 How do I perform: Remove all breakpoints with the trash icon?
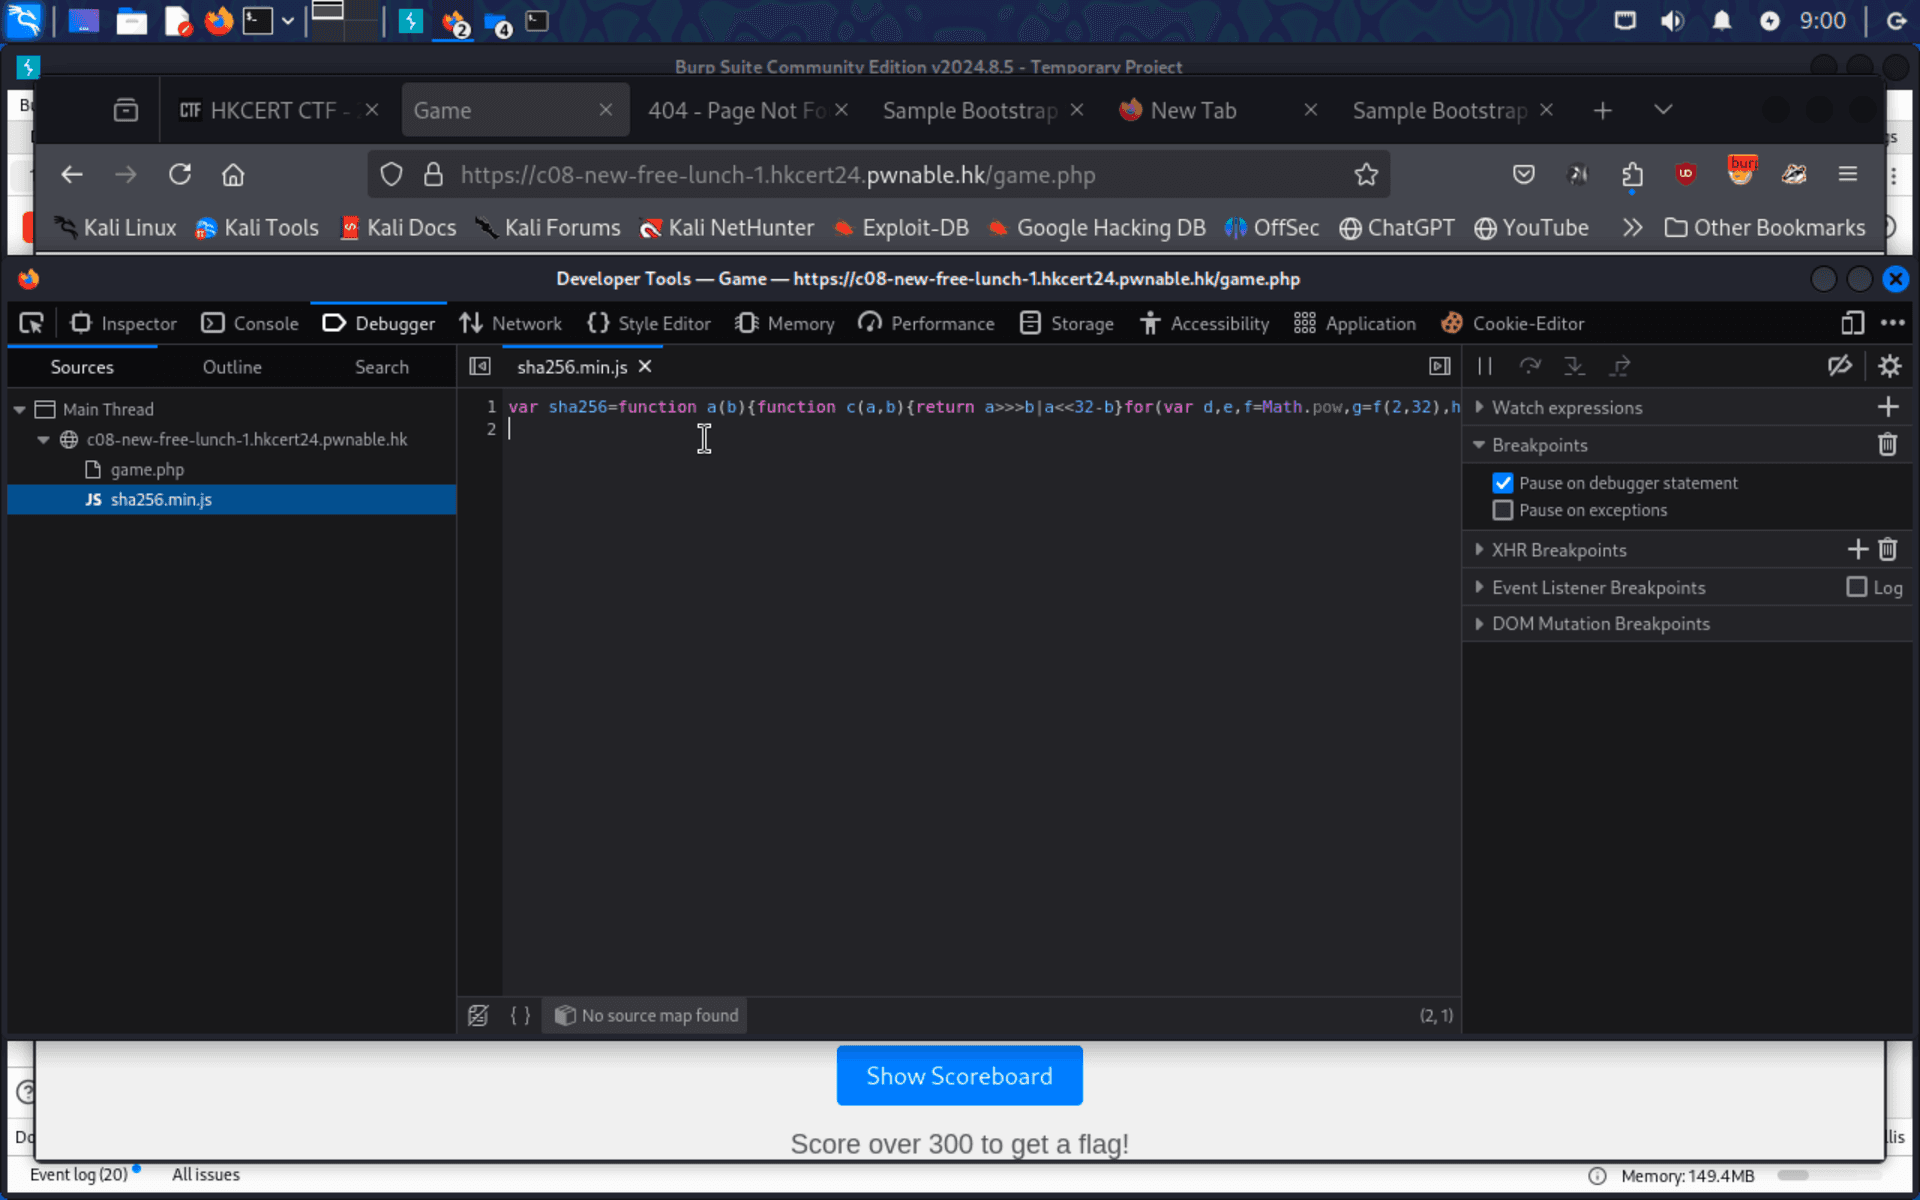coord(1888,444)
